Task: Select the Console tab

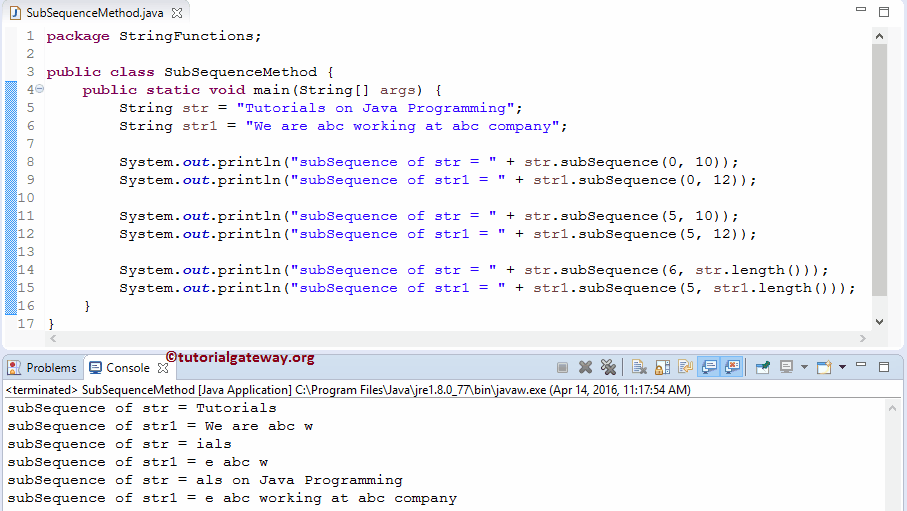Action: 120,368
